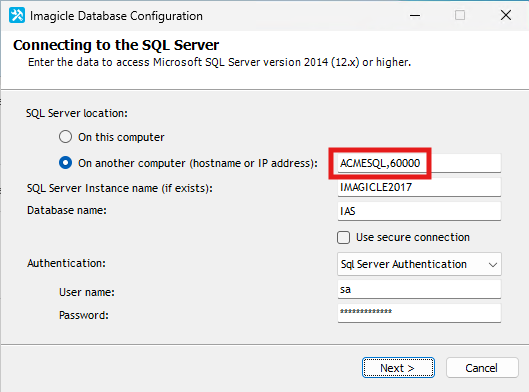Click the User name field containing sa
Screen dimensions: 529x392
[419, 289]
